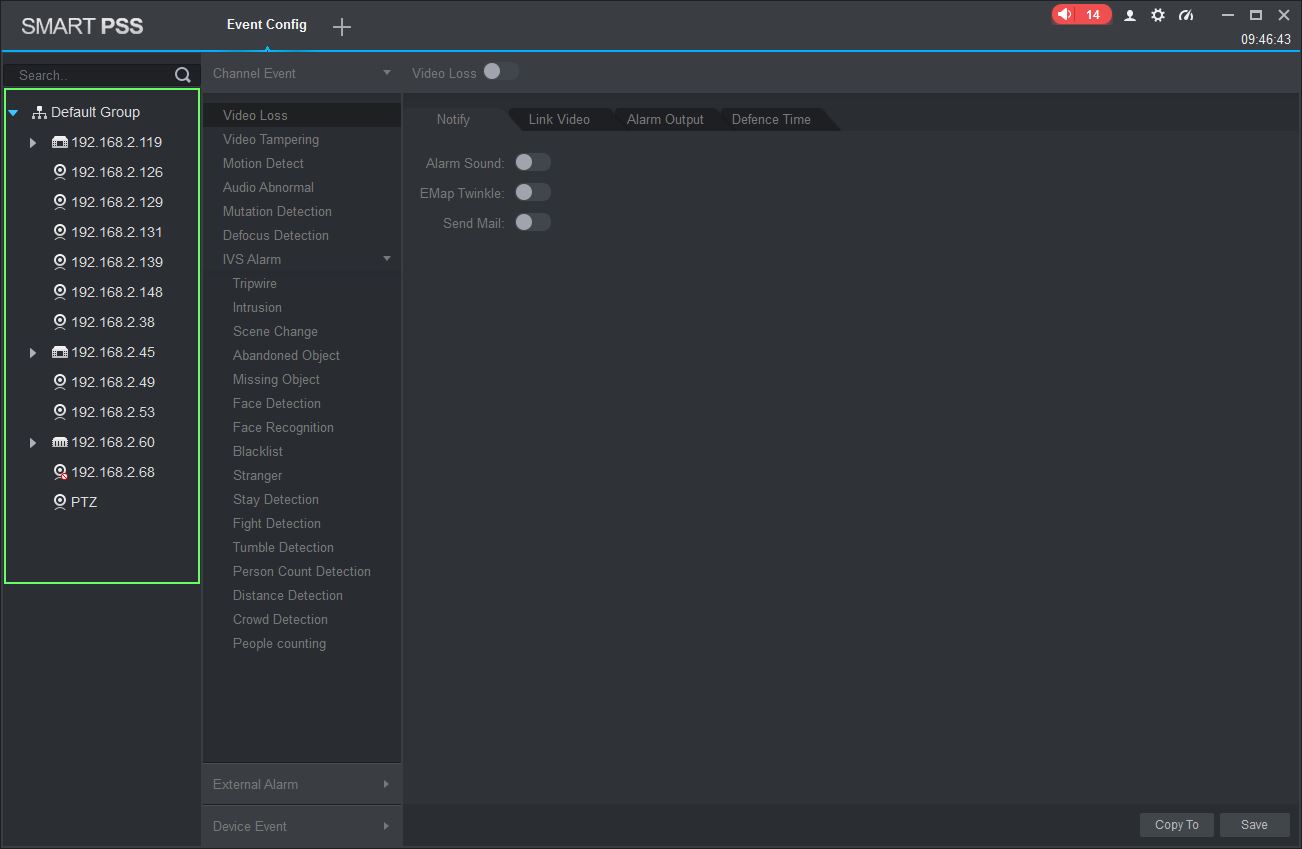1302x849 pixels.
Task: Select the Tumble Detection alarm
Action: (301, 547)
